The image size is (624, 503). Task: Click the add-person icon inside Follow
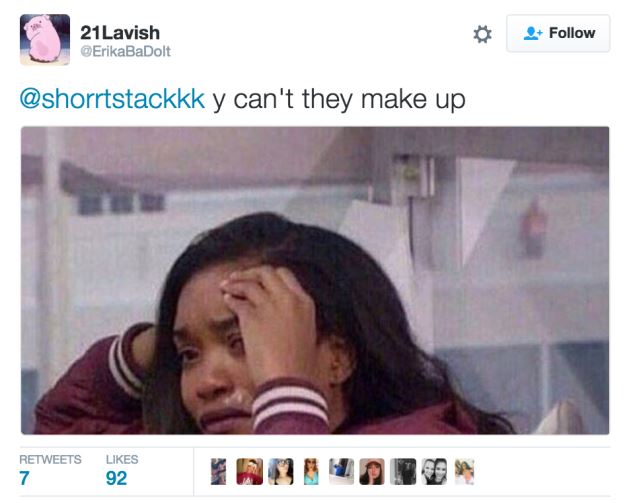[533, 33]
